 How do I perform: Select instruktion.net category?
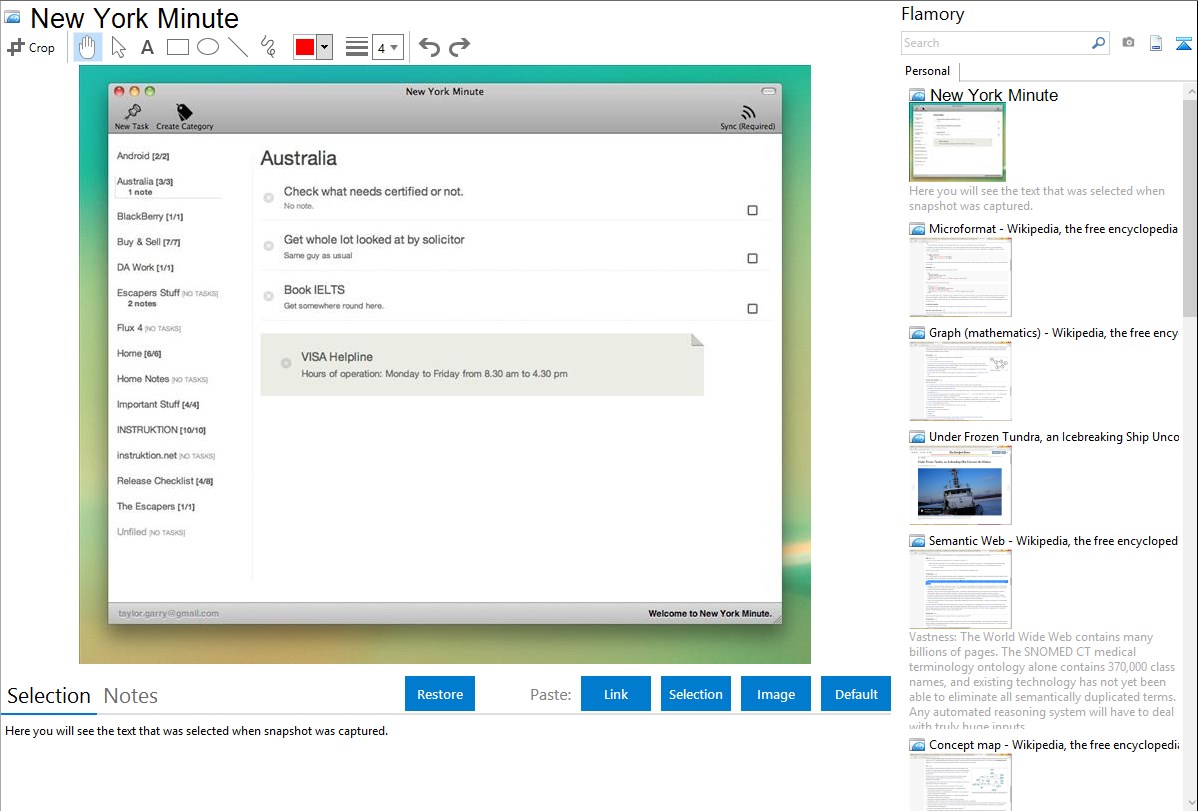pyautogui.click(x=166, y=456)
